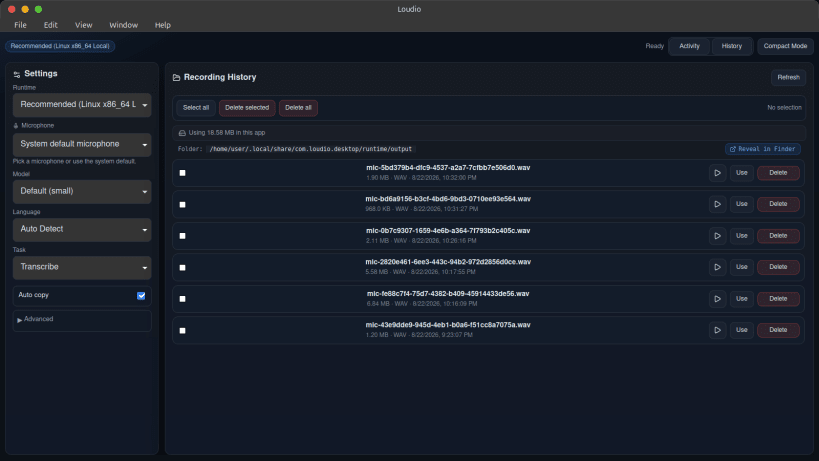Open the Microphone dropdown
The height and width of the screenshot is (461, 819).
tap(82, 144)
